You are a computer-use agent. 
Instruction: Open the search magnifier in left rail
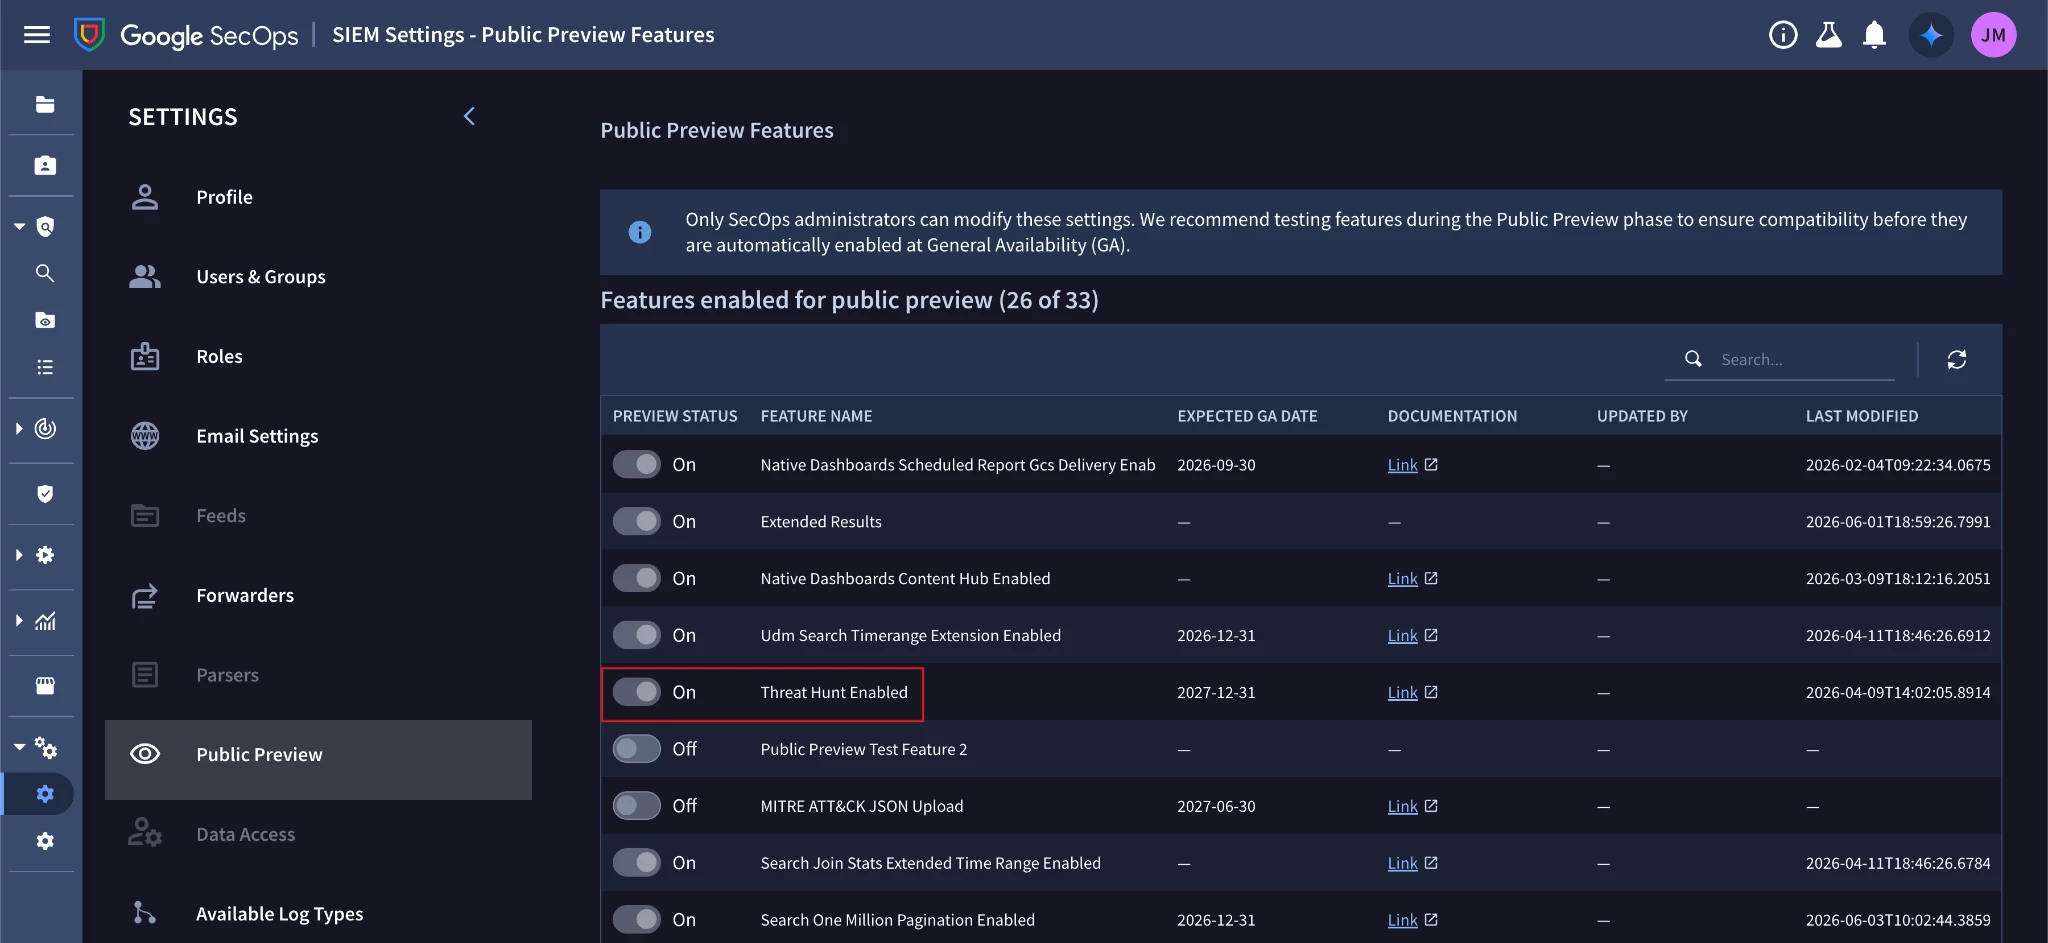pyautogui.click(x=45, y=273)
